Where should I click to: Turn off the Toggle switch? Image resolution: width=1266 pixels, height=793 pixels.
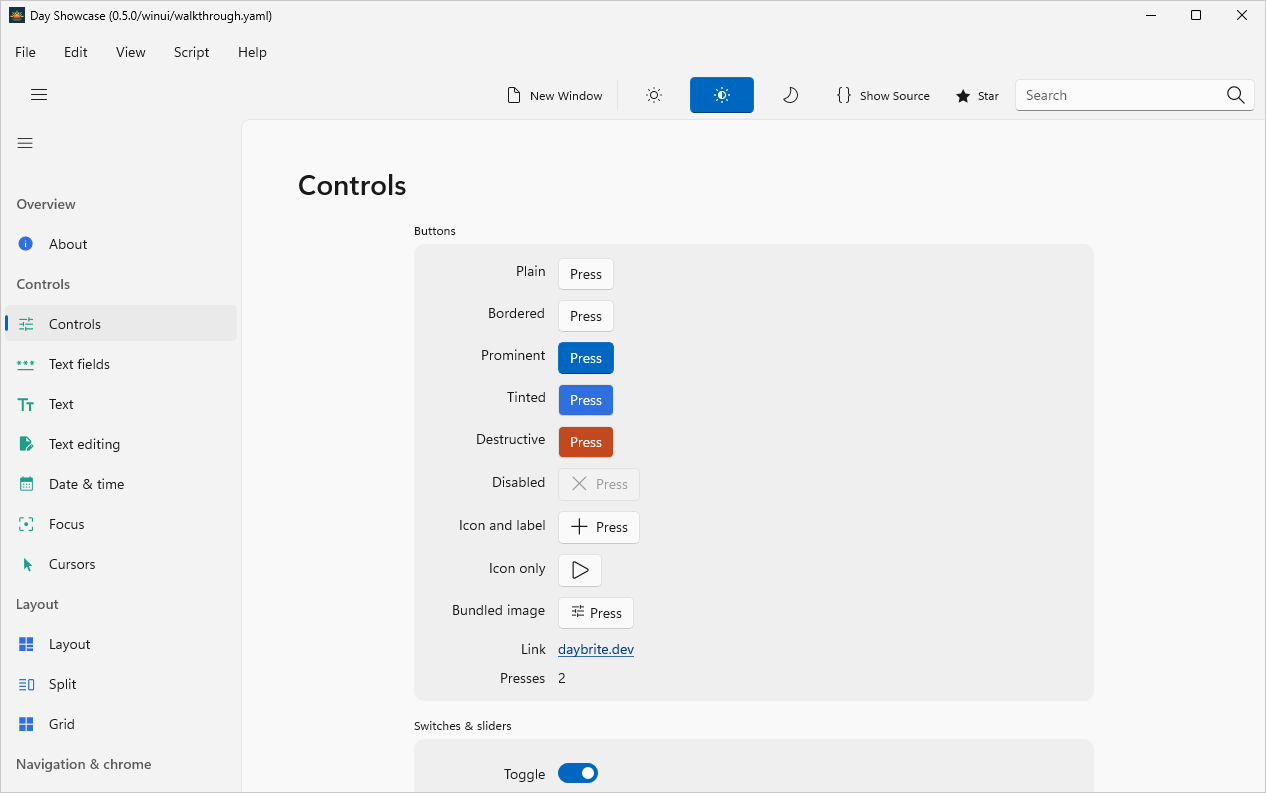pos(578,773)
